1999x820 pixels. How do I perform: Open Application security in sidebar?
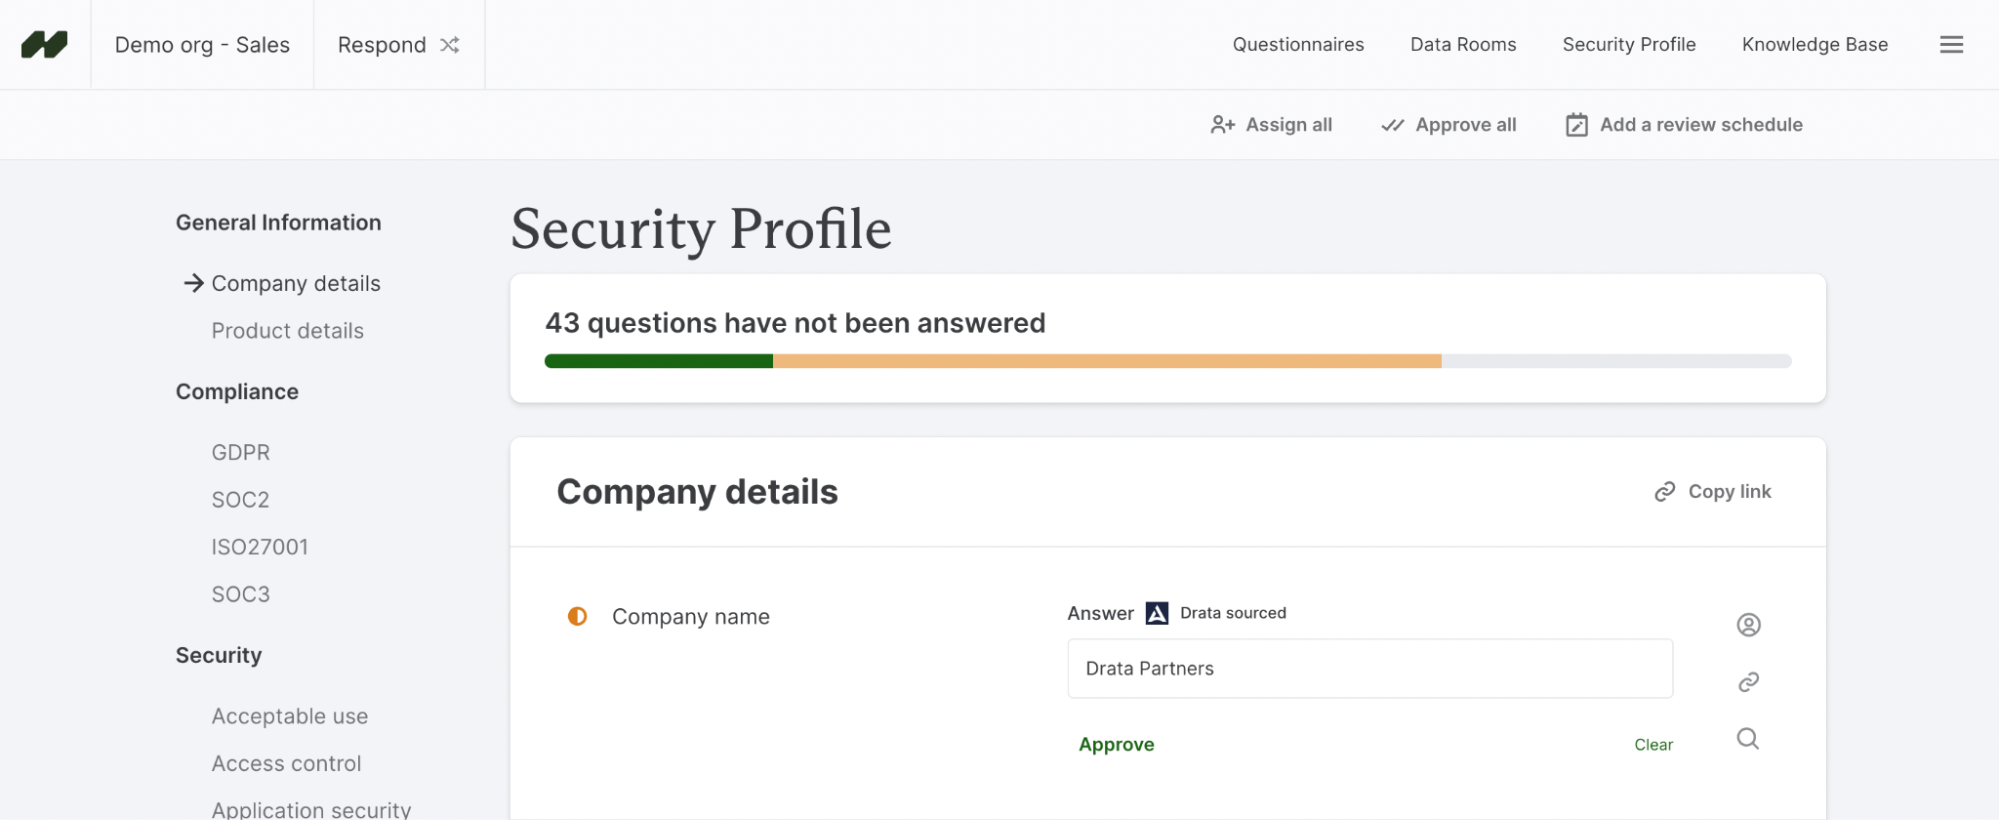point(311,809)
